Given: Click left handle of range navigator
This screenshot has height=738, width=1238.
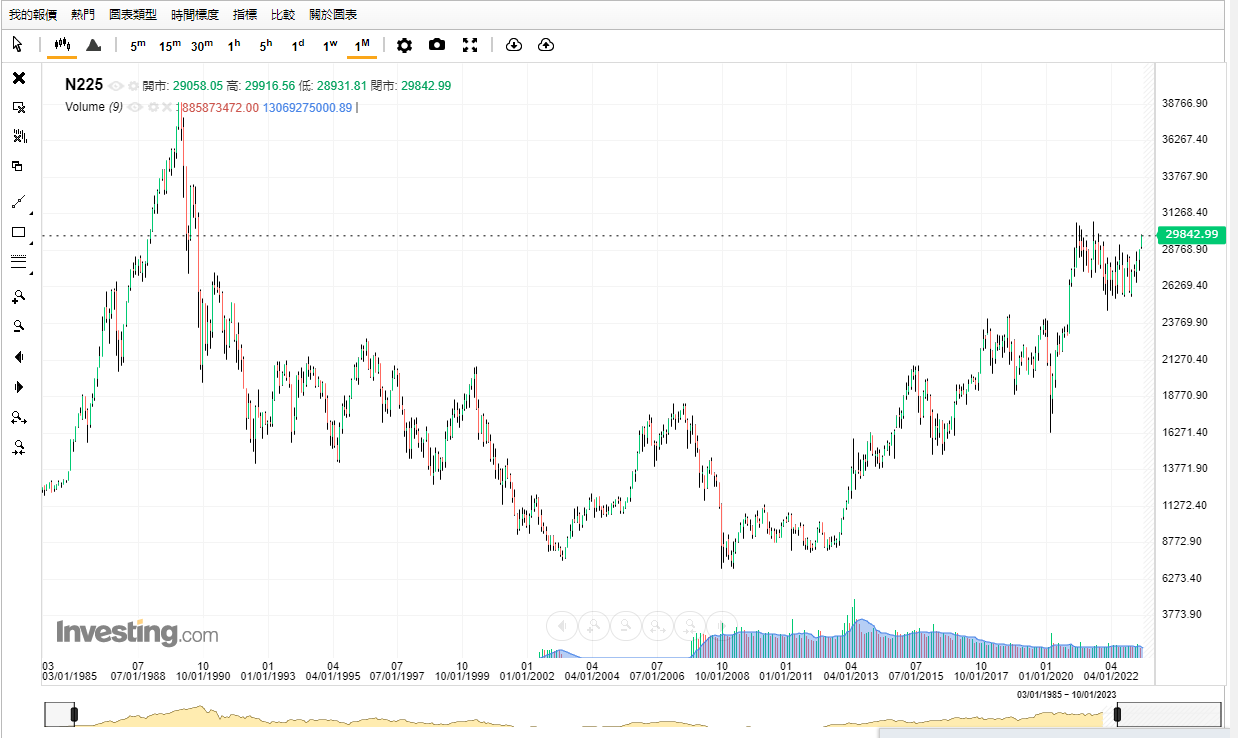Looking at the screenshot, I should pos(74,714).
